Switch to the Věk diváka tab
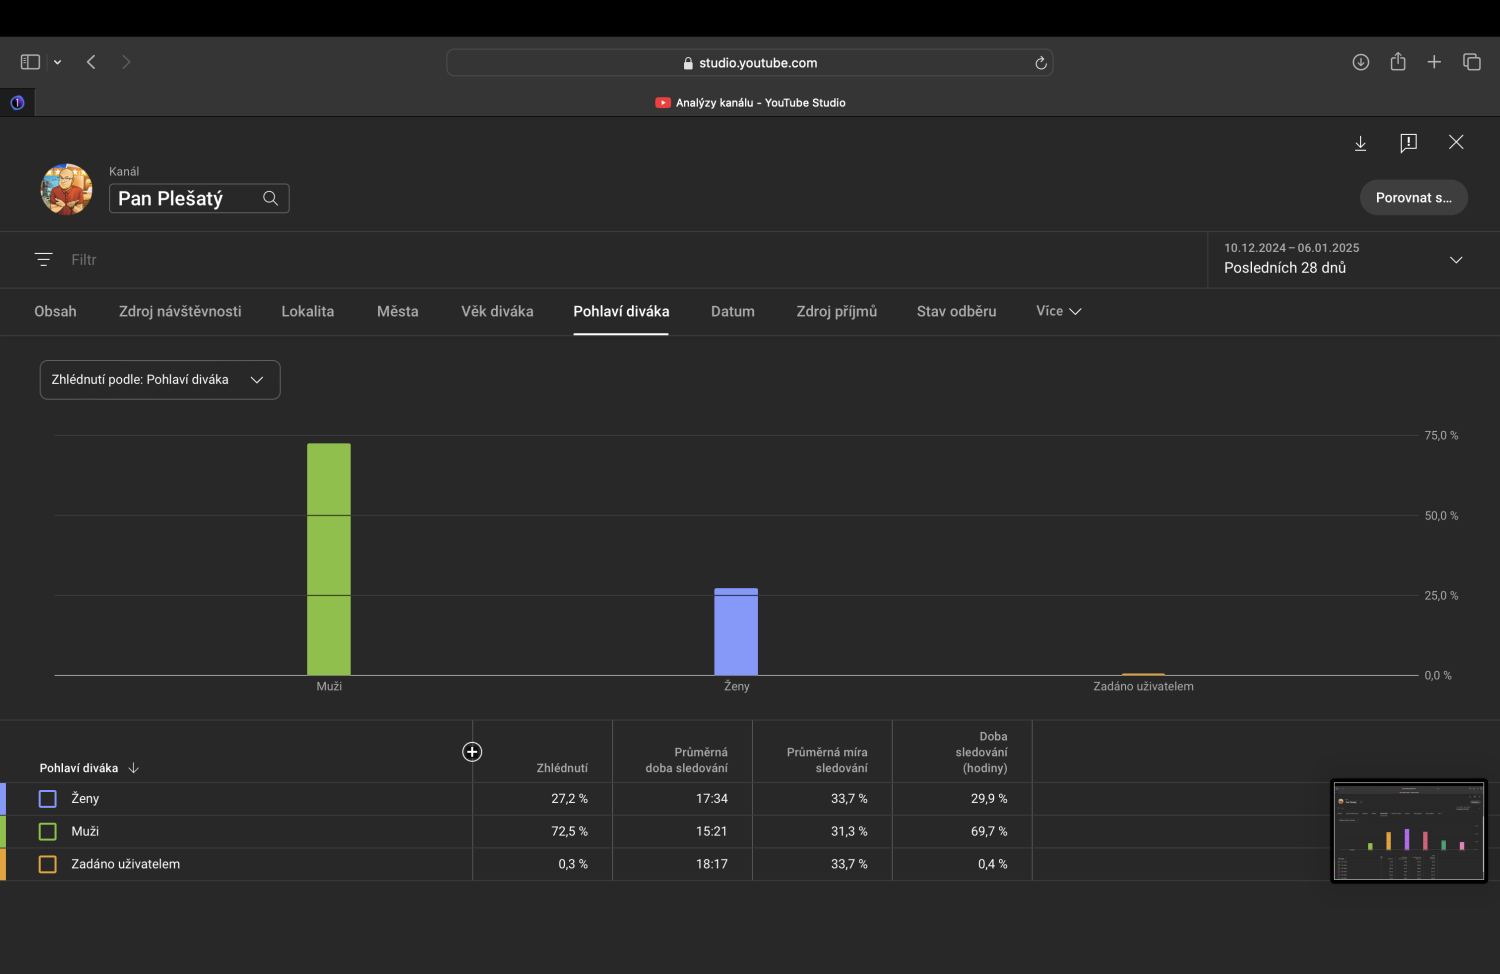This screenshot has width=1500, height=974. [x=497, y=311]
